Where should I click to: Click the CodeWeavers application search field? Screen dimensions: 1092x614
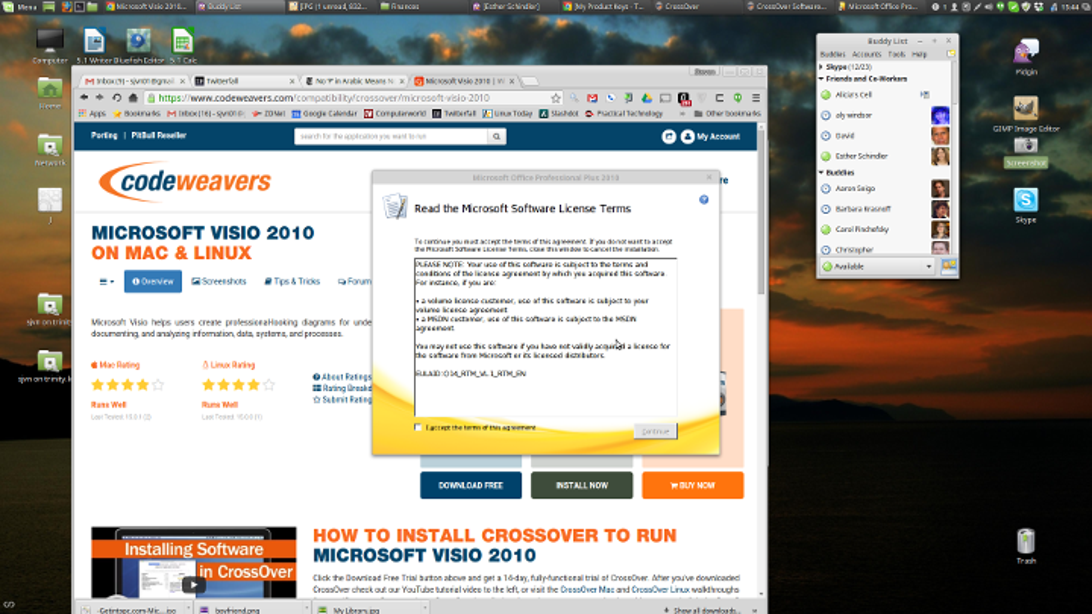(391, 136)
